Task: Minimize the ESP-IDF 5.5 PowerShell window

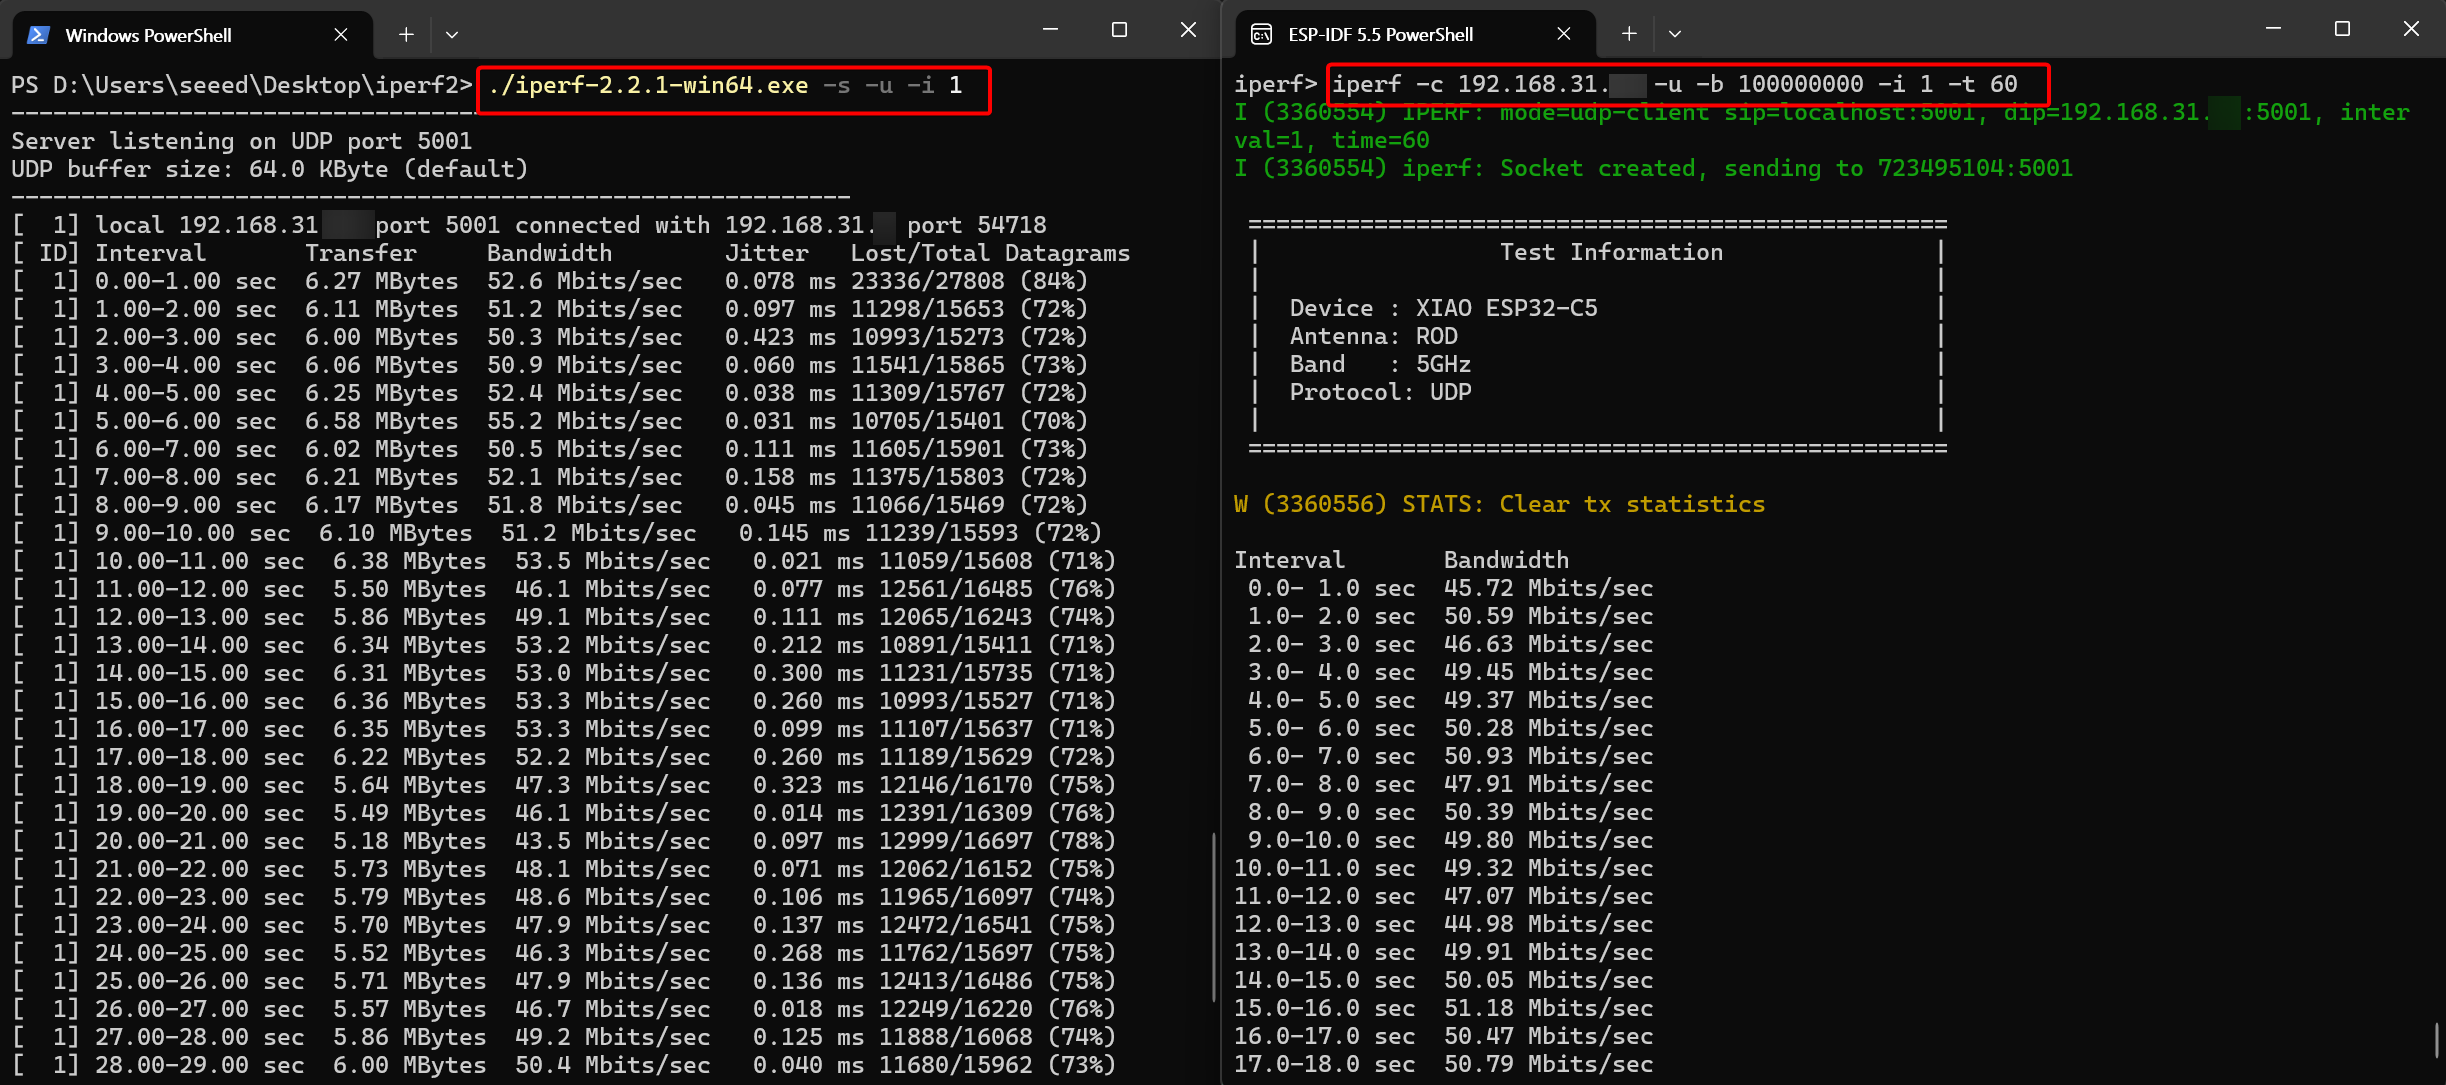Action: 2273,30
